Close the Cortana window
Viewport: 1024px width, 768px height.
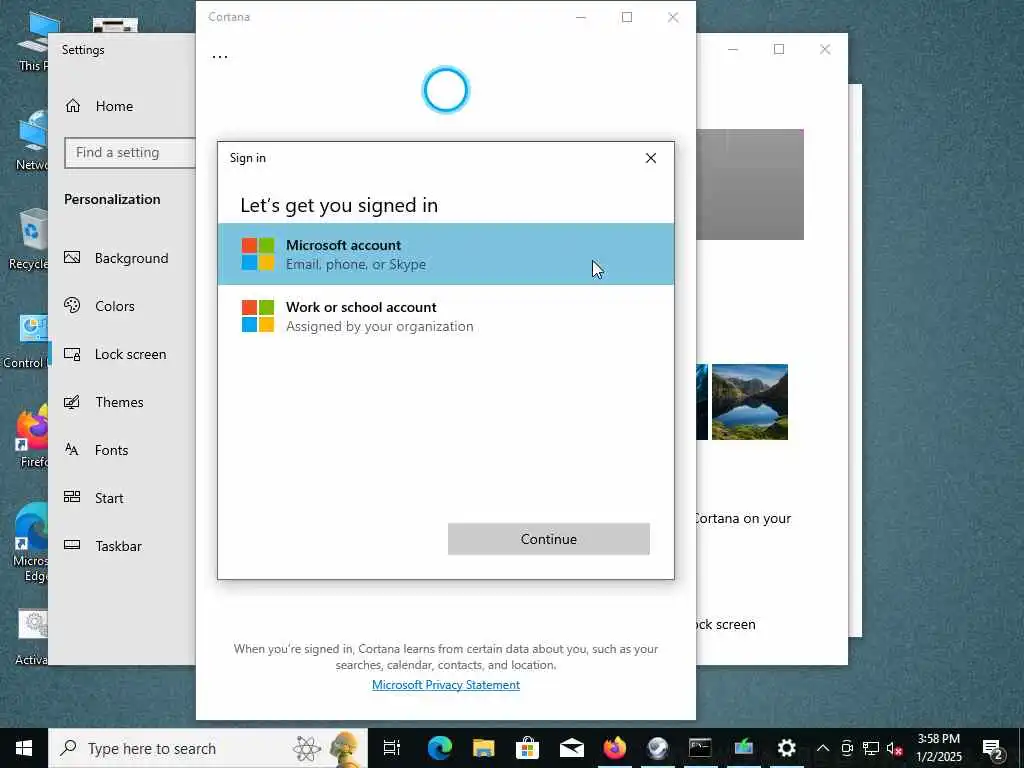tap(673, 17)
